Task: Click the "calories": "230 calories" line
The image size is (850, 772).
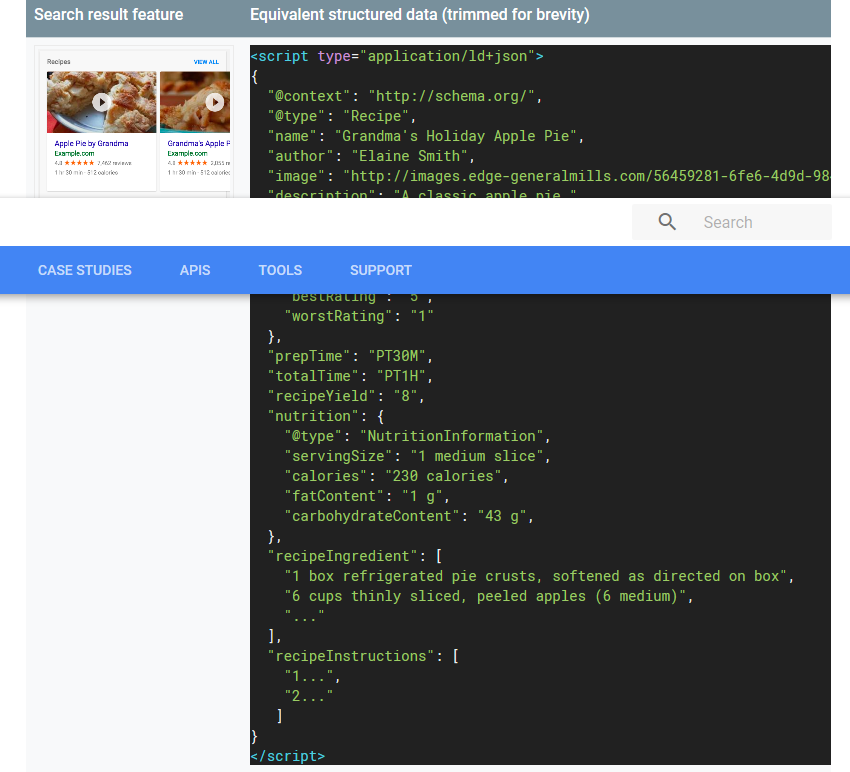Action: pyautogui.click(x=396, y=477)
